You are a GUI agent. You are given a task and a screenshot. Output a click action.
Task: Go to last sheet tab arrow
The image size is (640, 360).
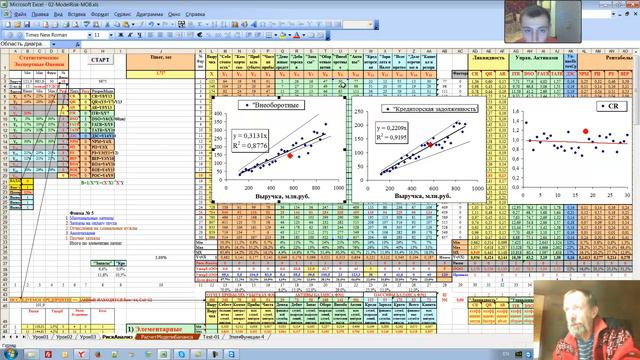[23, 337]
